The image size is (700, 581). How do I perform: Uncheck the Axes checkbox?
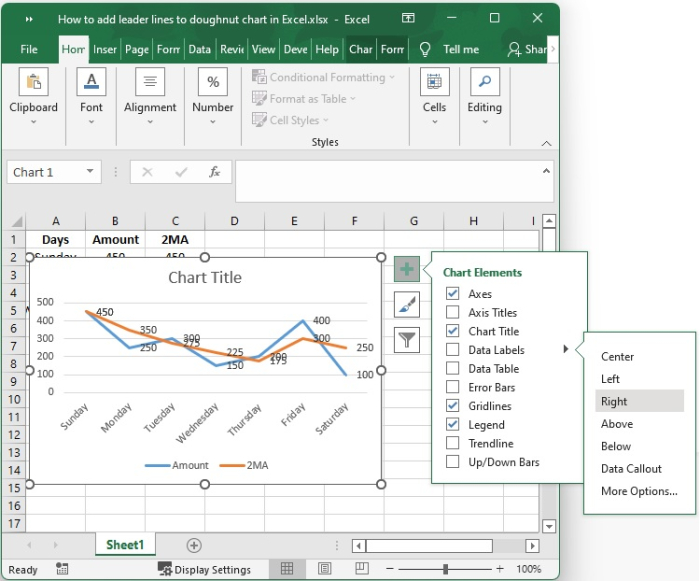452,293
